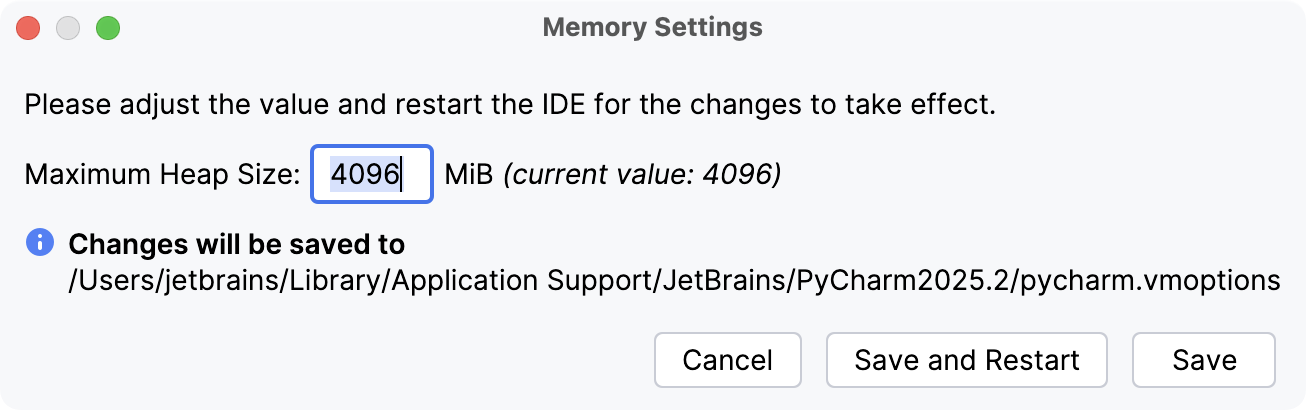The image size is (1306, 410).
Task: Click the italic "current value: 4096" hint
Action: 642,175
